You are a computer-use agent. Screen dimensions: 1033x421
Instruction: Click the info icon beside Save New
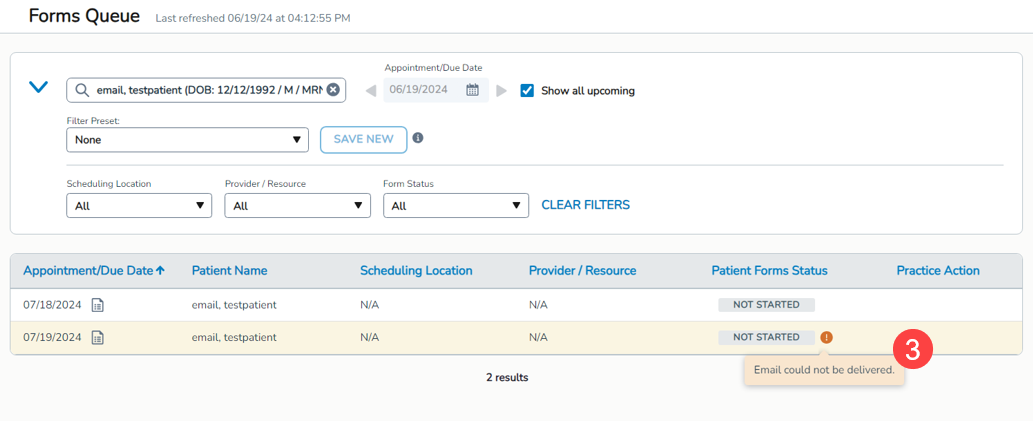pyautogui.click(x=418, y=138)
